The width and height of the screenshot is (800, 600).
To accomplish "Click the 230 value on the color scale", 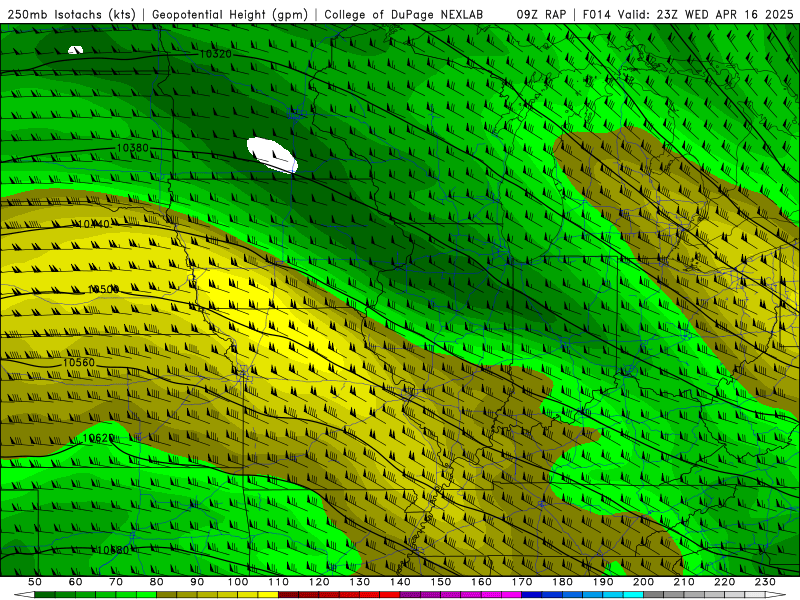I will [x=765, y=582].
